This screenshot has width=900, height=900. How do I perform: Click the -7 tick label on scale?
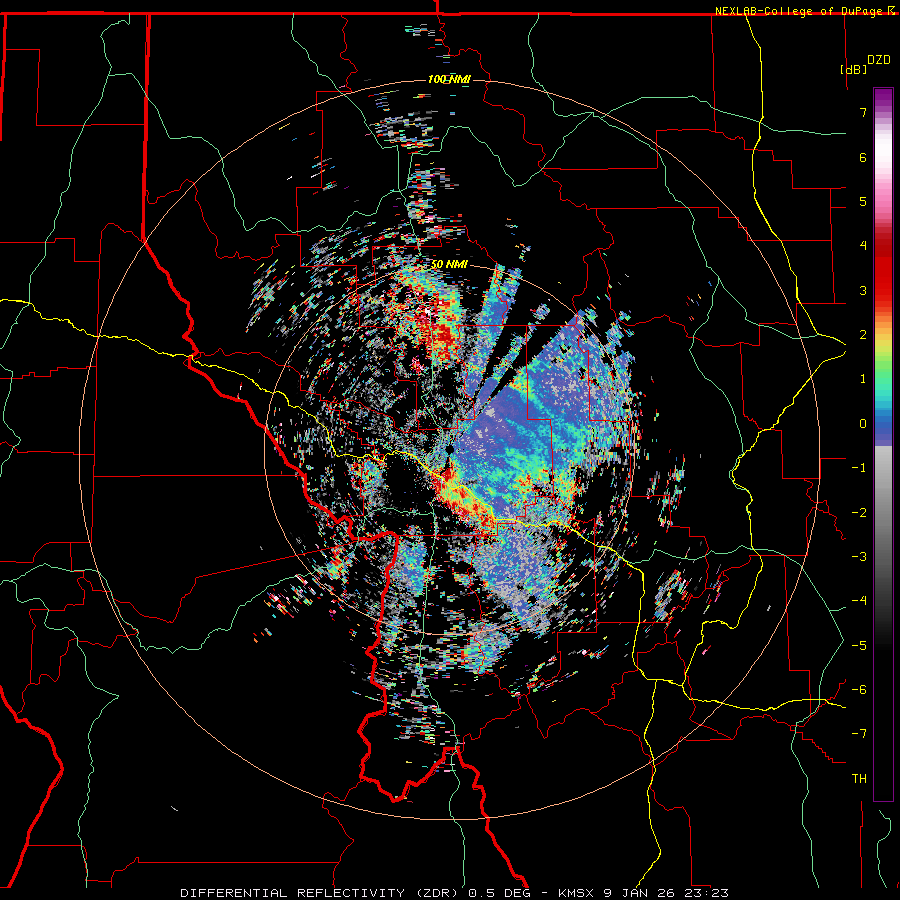coord(859,734)
